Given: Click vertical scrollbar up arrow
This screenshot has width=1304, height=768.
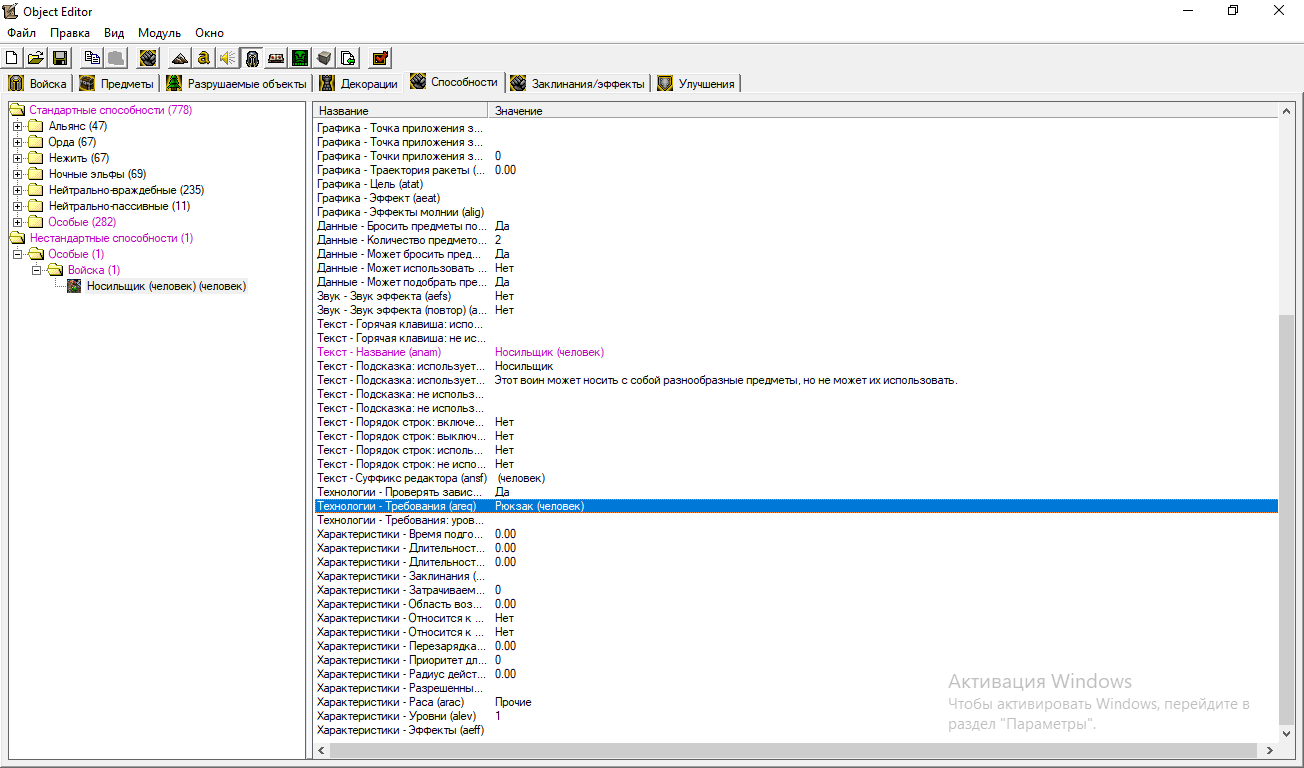Looking at the screenshot, I should point(1287,112).
